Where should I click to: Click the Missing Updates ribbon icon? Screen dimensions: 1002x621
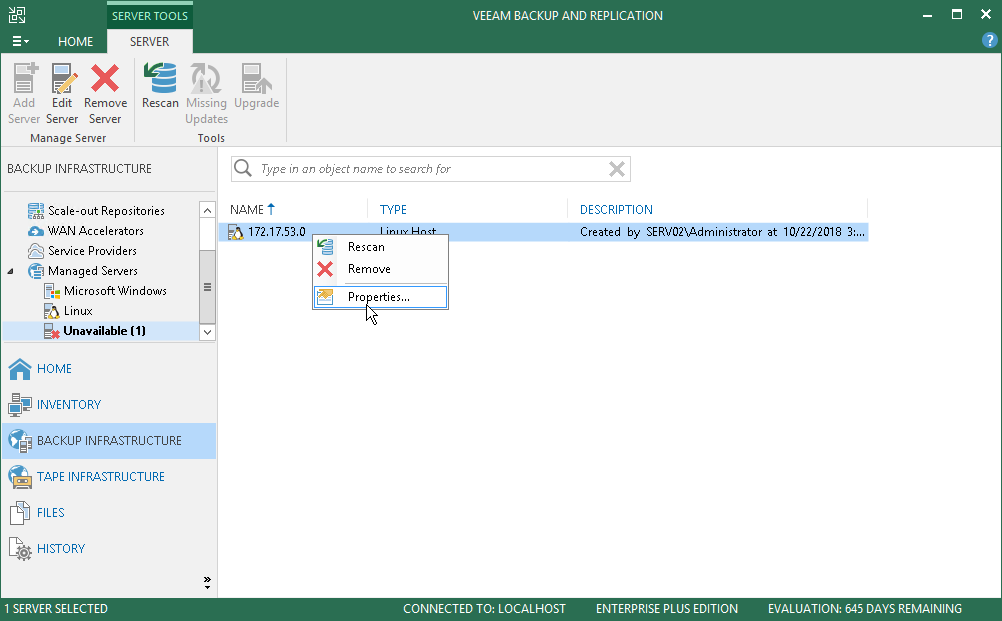click(x=205, y=78)
